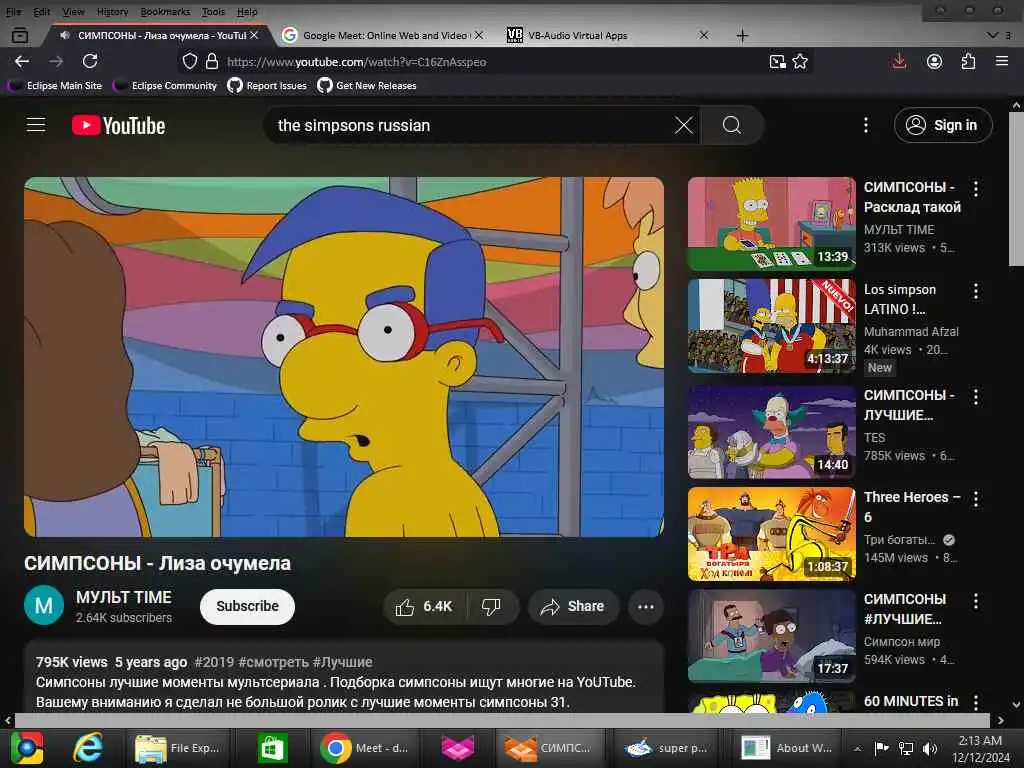Reload the page with the refresh icon

coord(90,61)
